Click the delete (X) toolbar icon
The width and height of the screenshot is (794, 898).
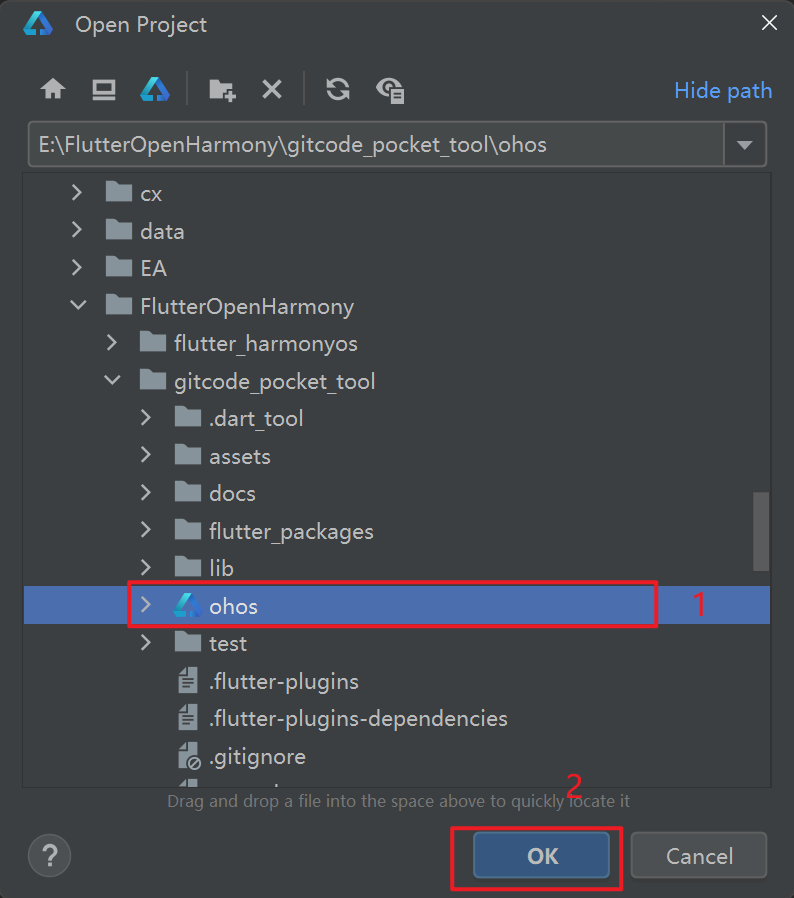[x=272, y=89]
